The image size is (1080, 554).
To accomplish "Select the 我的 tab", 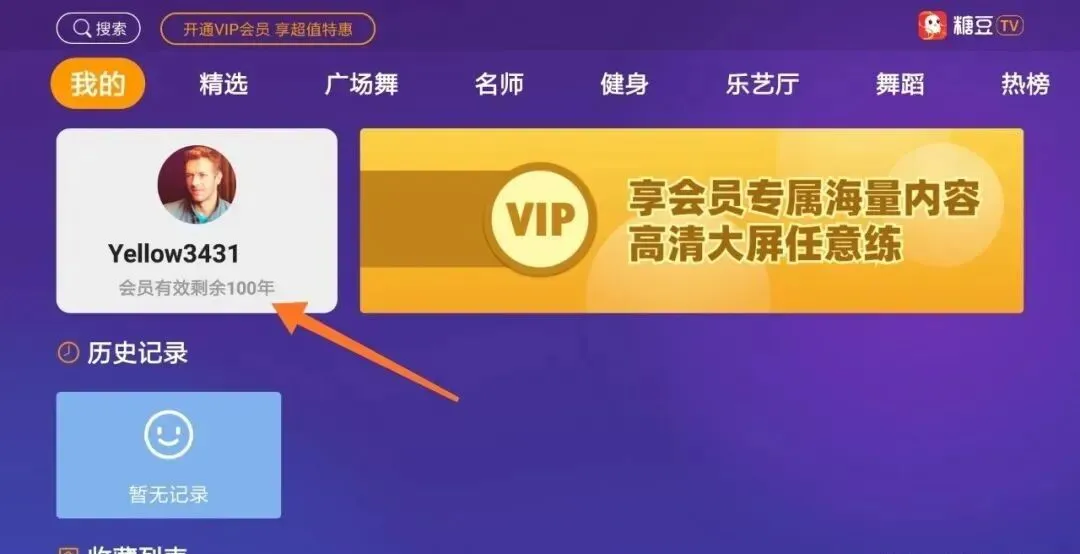I will pos(98,83).
